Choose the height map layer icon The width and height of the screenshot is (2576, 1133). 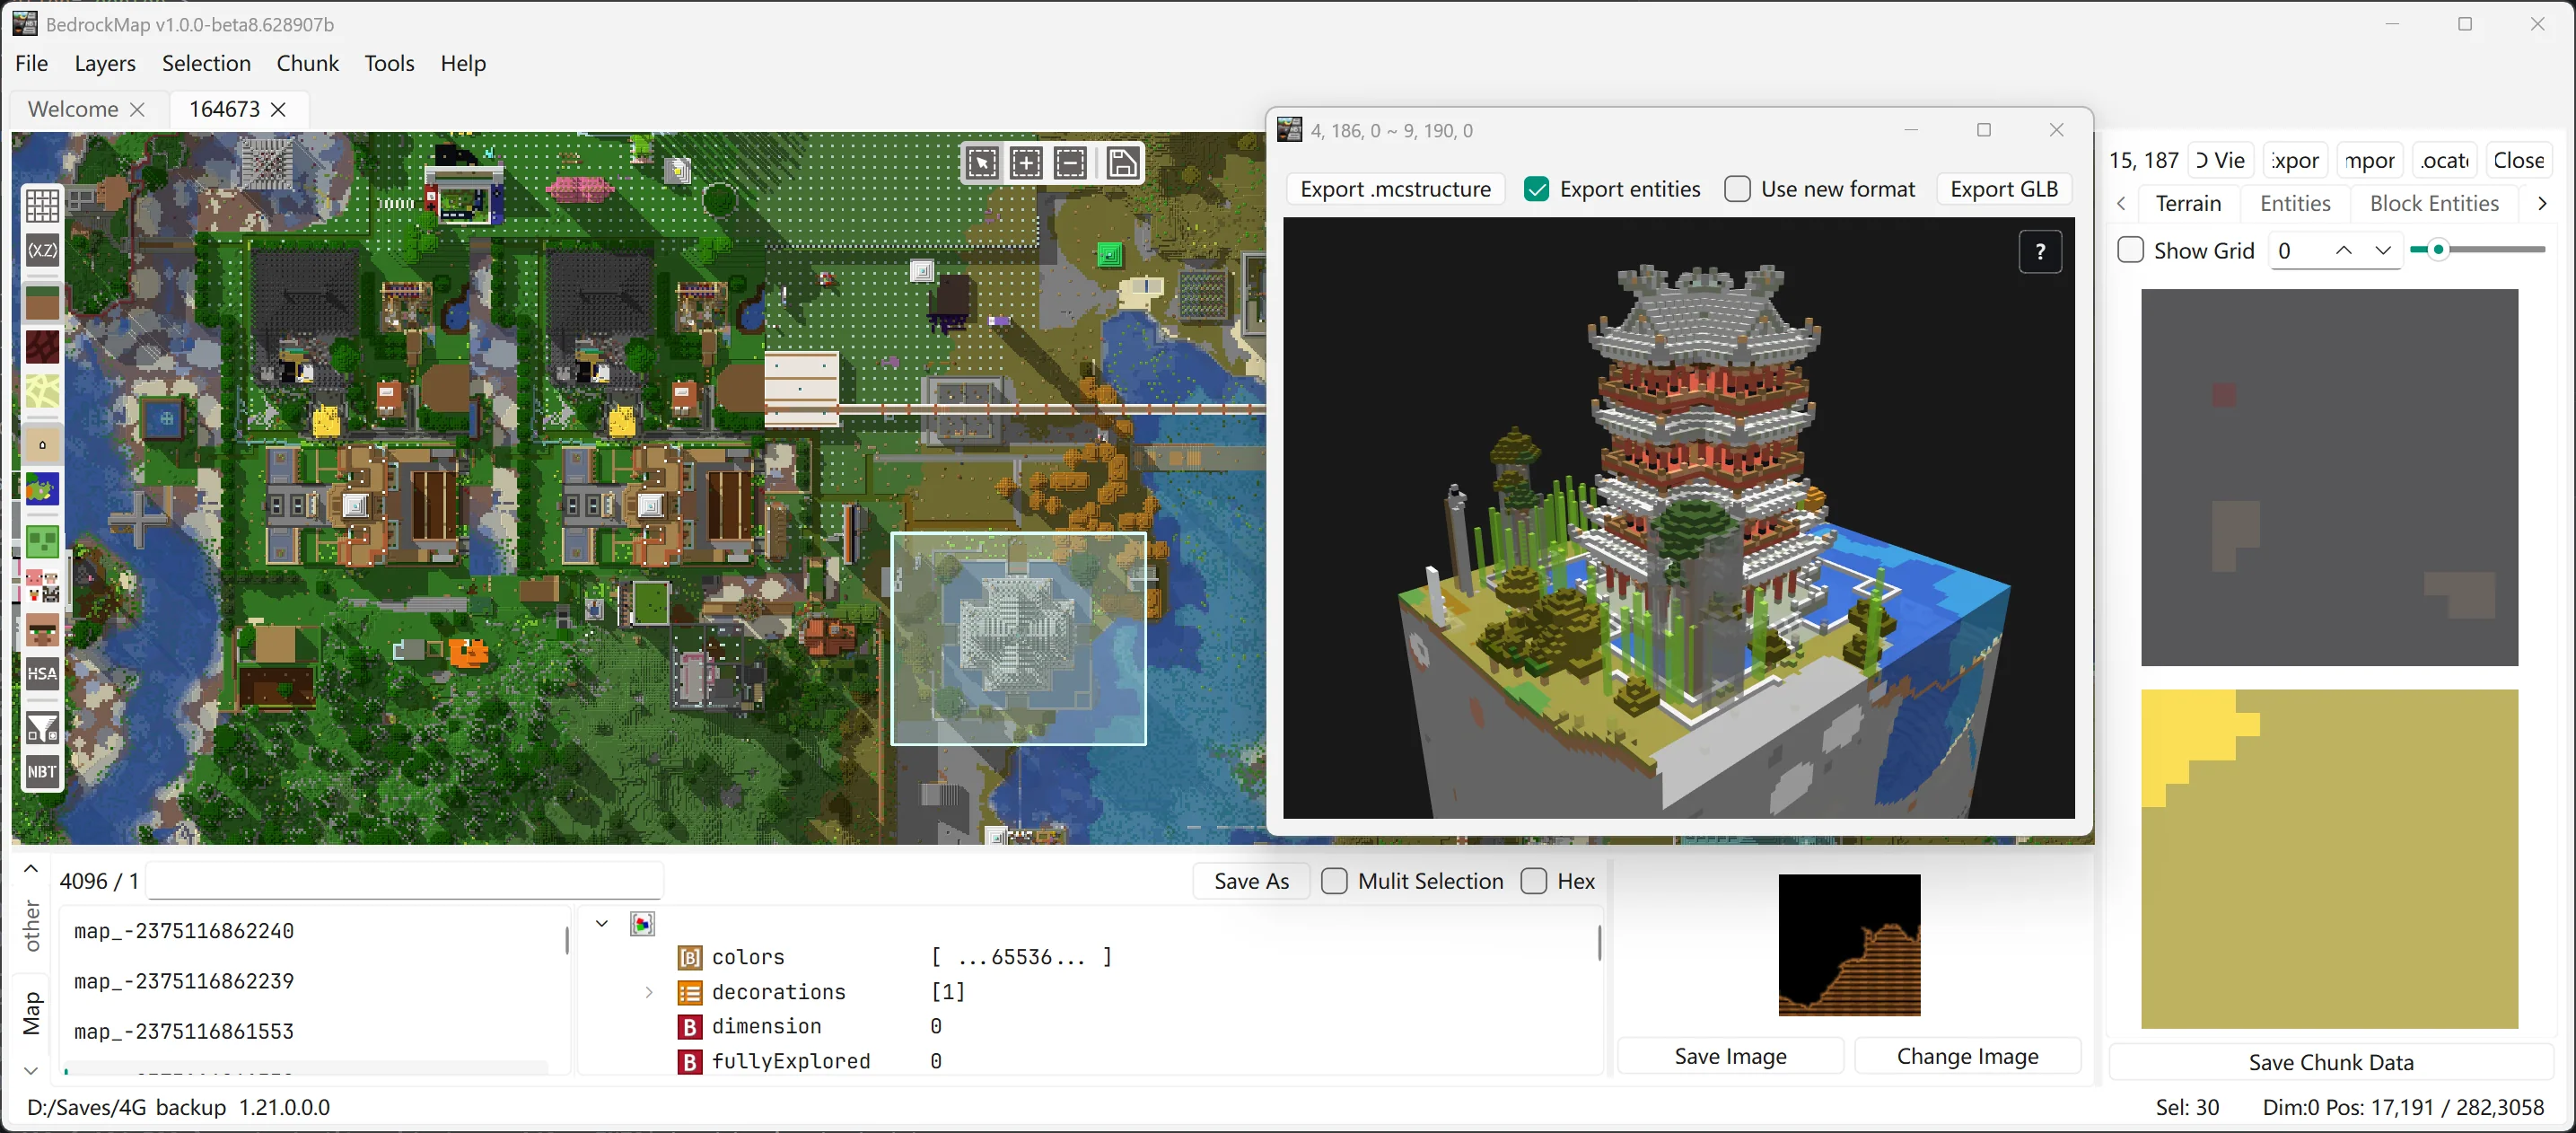42,444
